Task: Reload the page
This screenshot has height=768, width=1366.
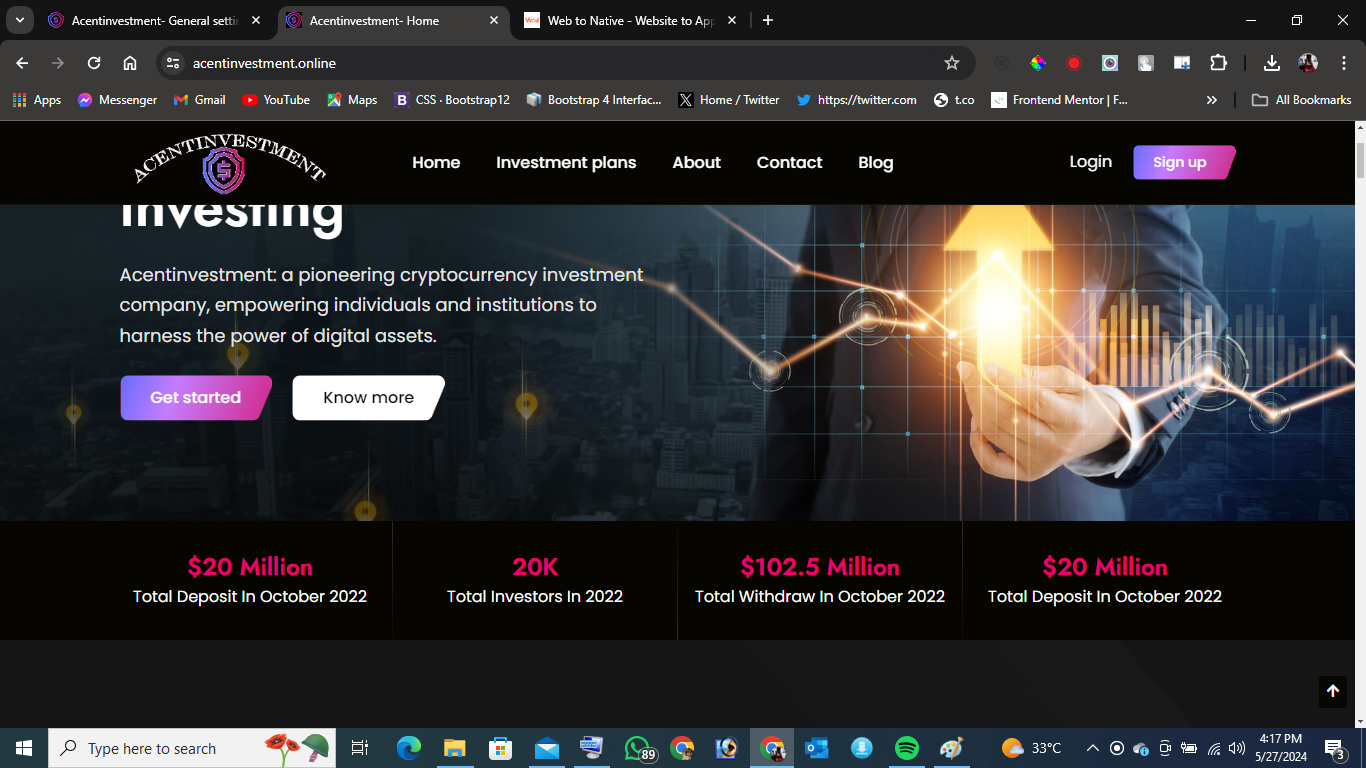Action: (94, 63)
